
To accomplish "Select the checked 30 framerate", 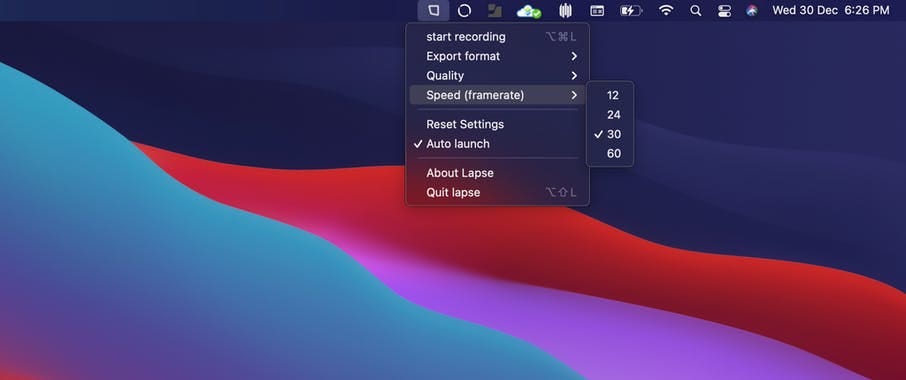I will (x=610, y=135).
